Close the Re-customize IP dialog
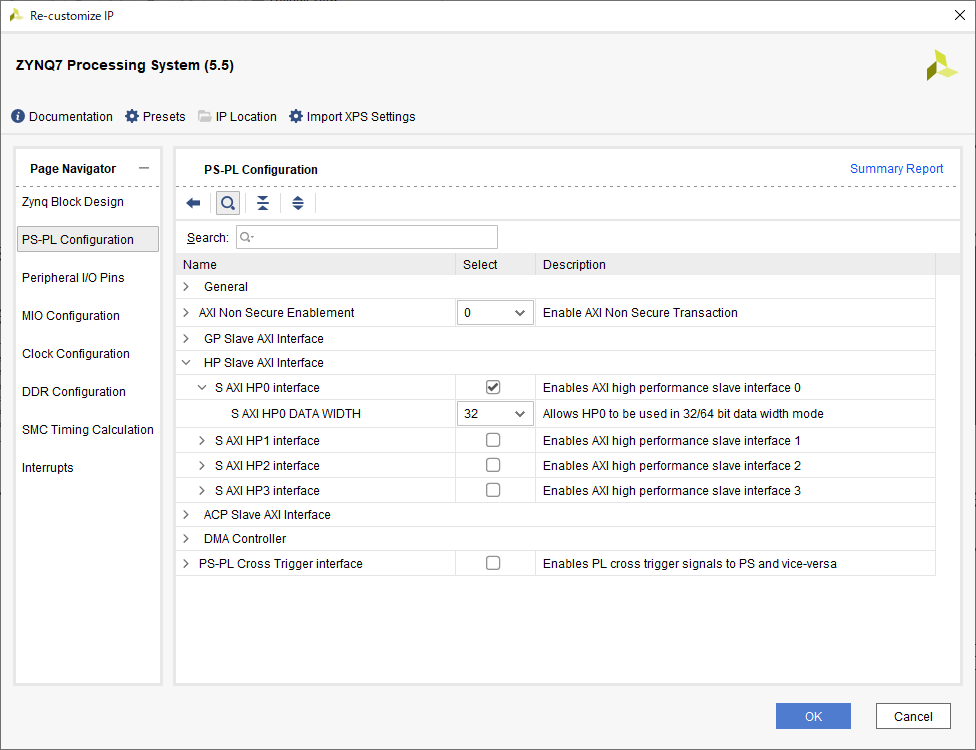Viewport: 976px width, 750px height. click(x=960, y=15)
